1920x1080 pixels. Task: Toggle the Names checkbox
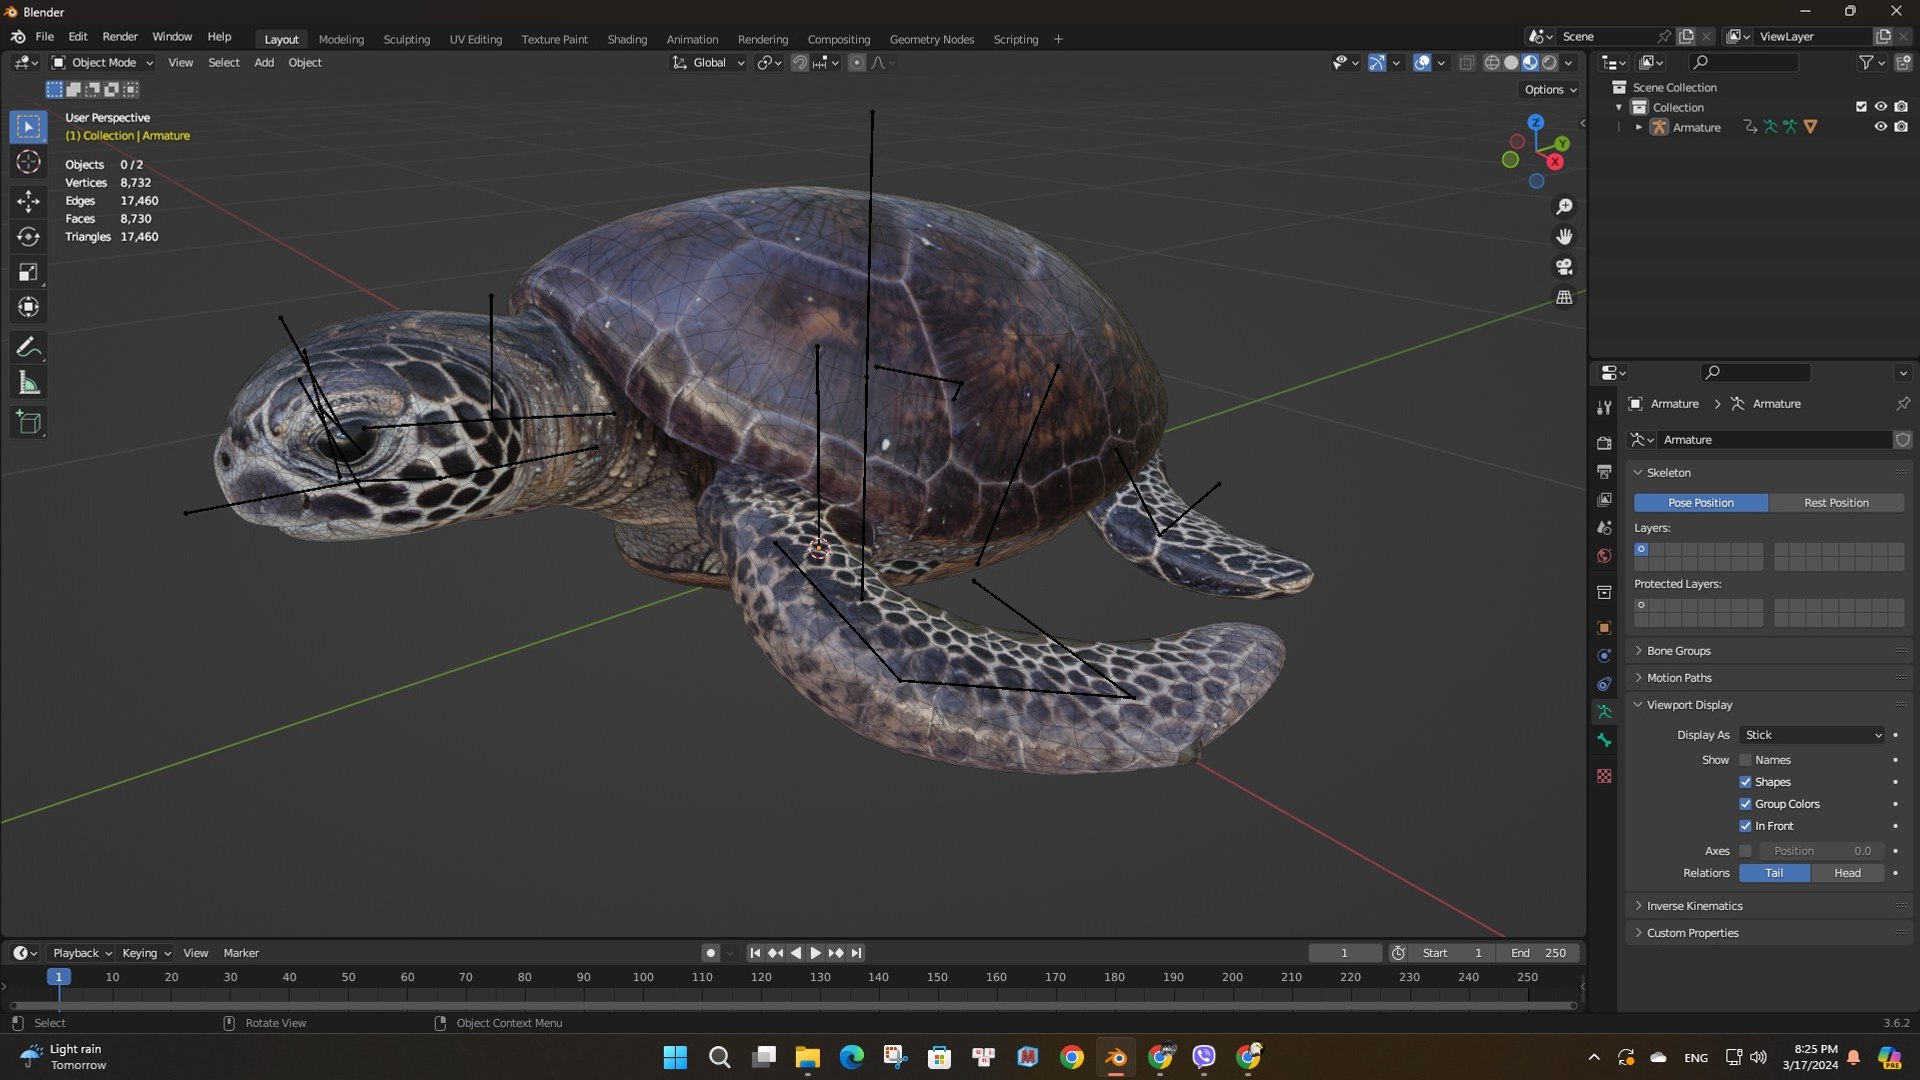click(x=1745, y=760)
